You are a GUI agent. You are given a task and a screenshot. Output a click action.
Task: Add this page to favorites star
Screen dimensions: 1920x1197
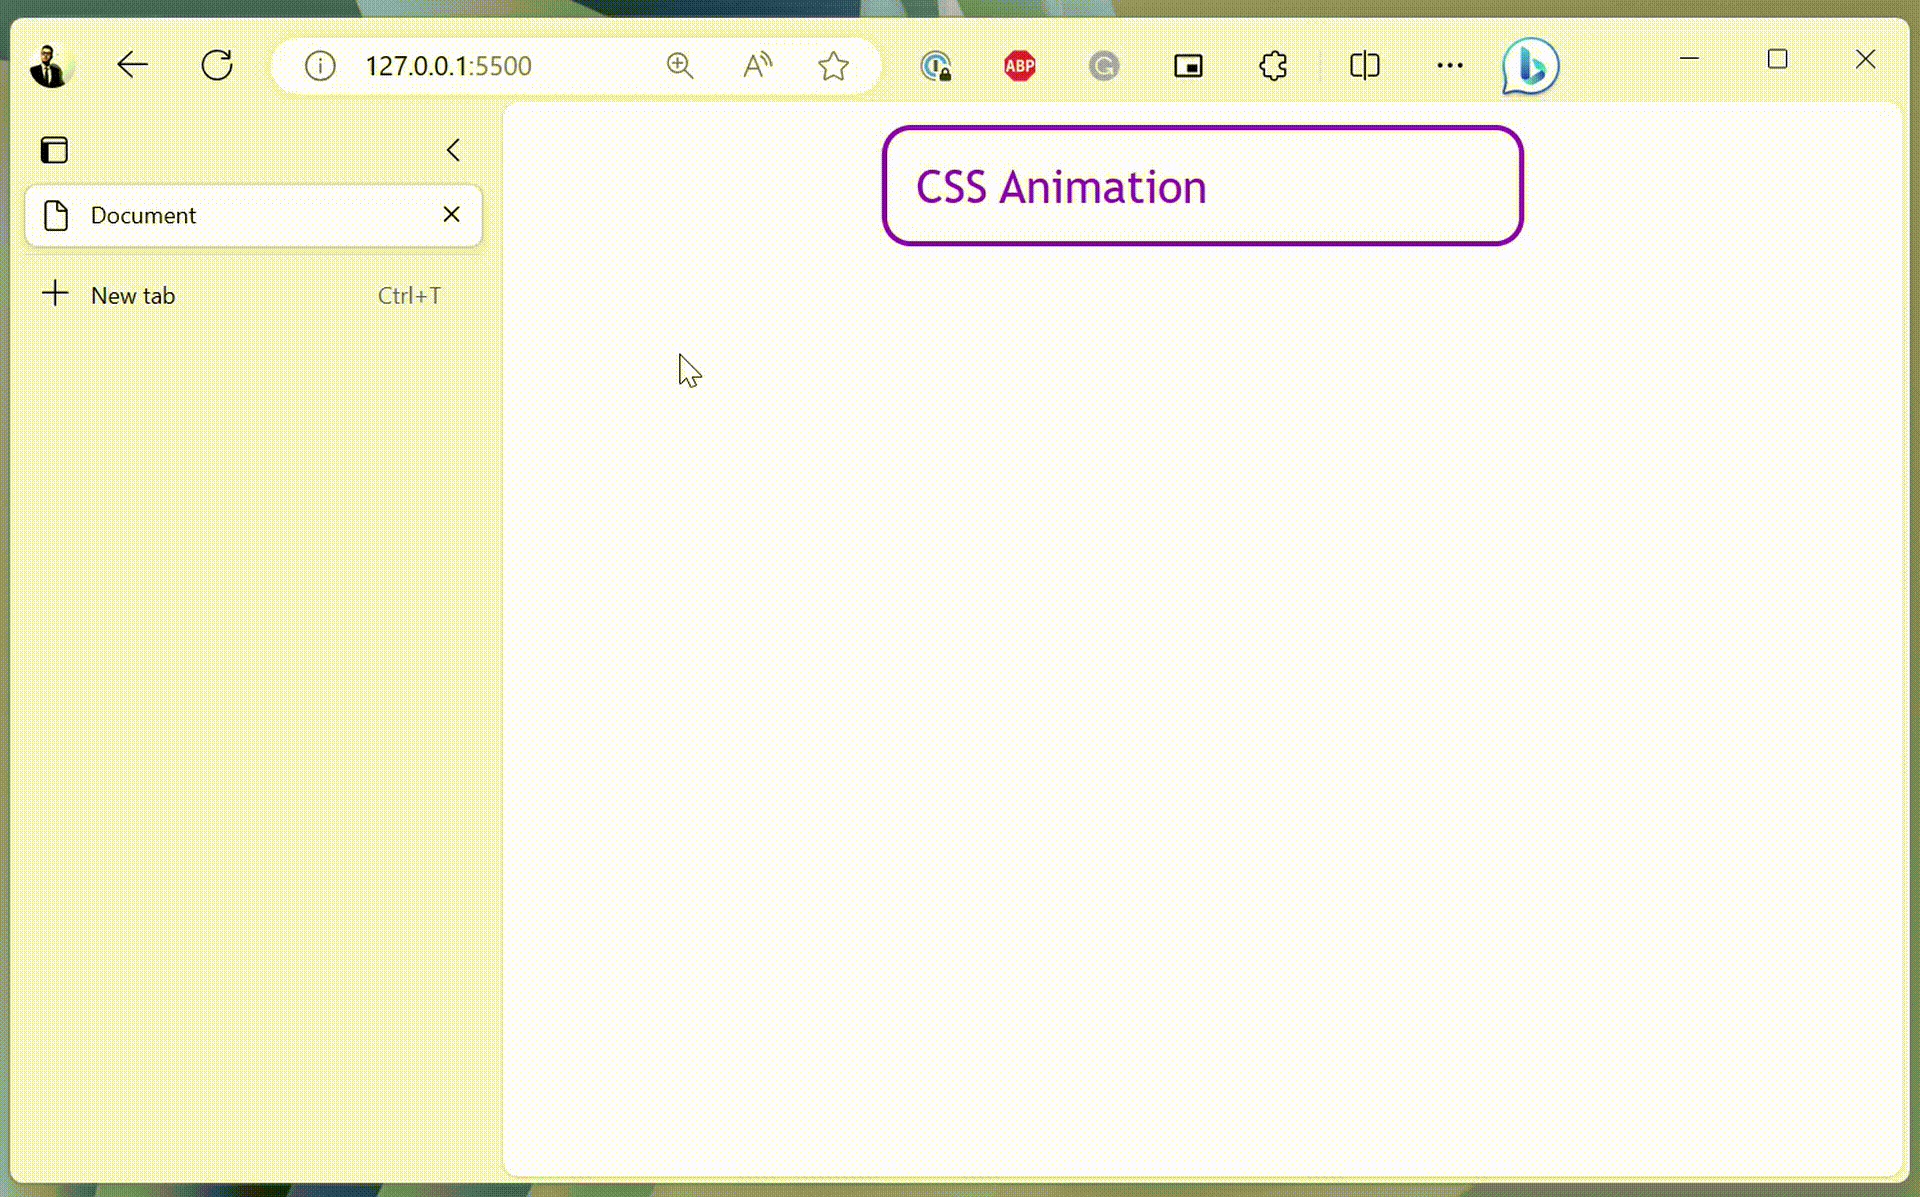833,66
